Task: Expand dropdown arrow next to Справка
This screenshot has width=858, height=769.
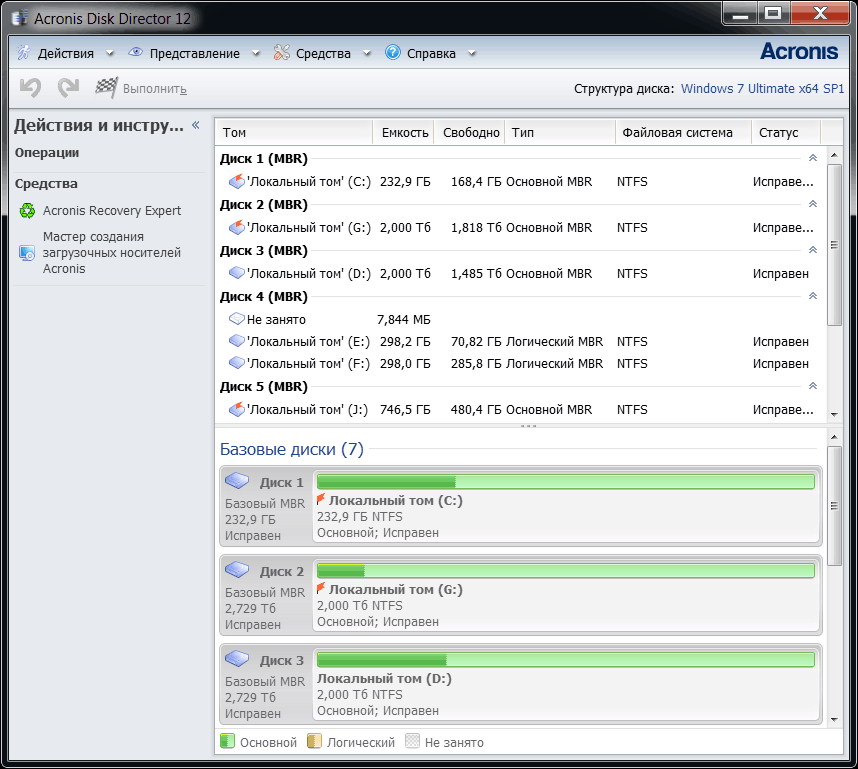Action: click(472, 53)
